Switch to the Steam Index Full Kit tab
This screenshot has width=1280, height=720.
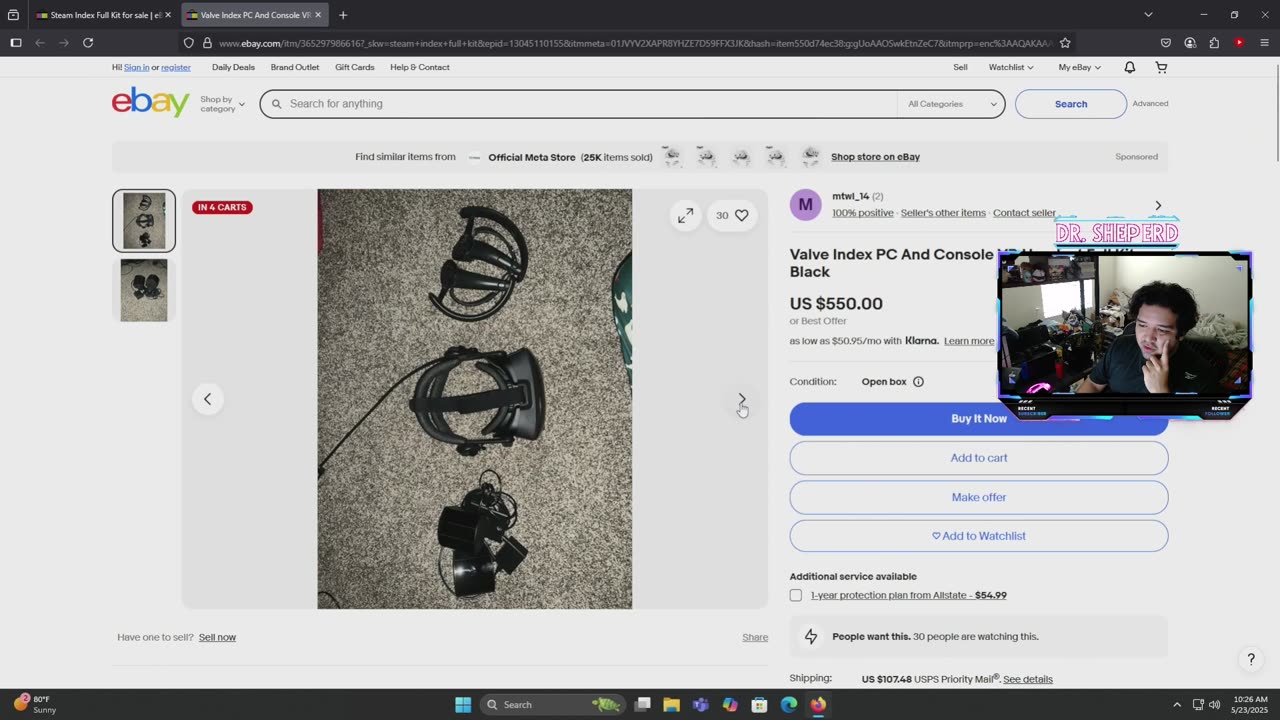point(103,15)
